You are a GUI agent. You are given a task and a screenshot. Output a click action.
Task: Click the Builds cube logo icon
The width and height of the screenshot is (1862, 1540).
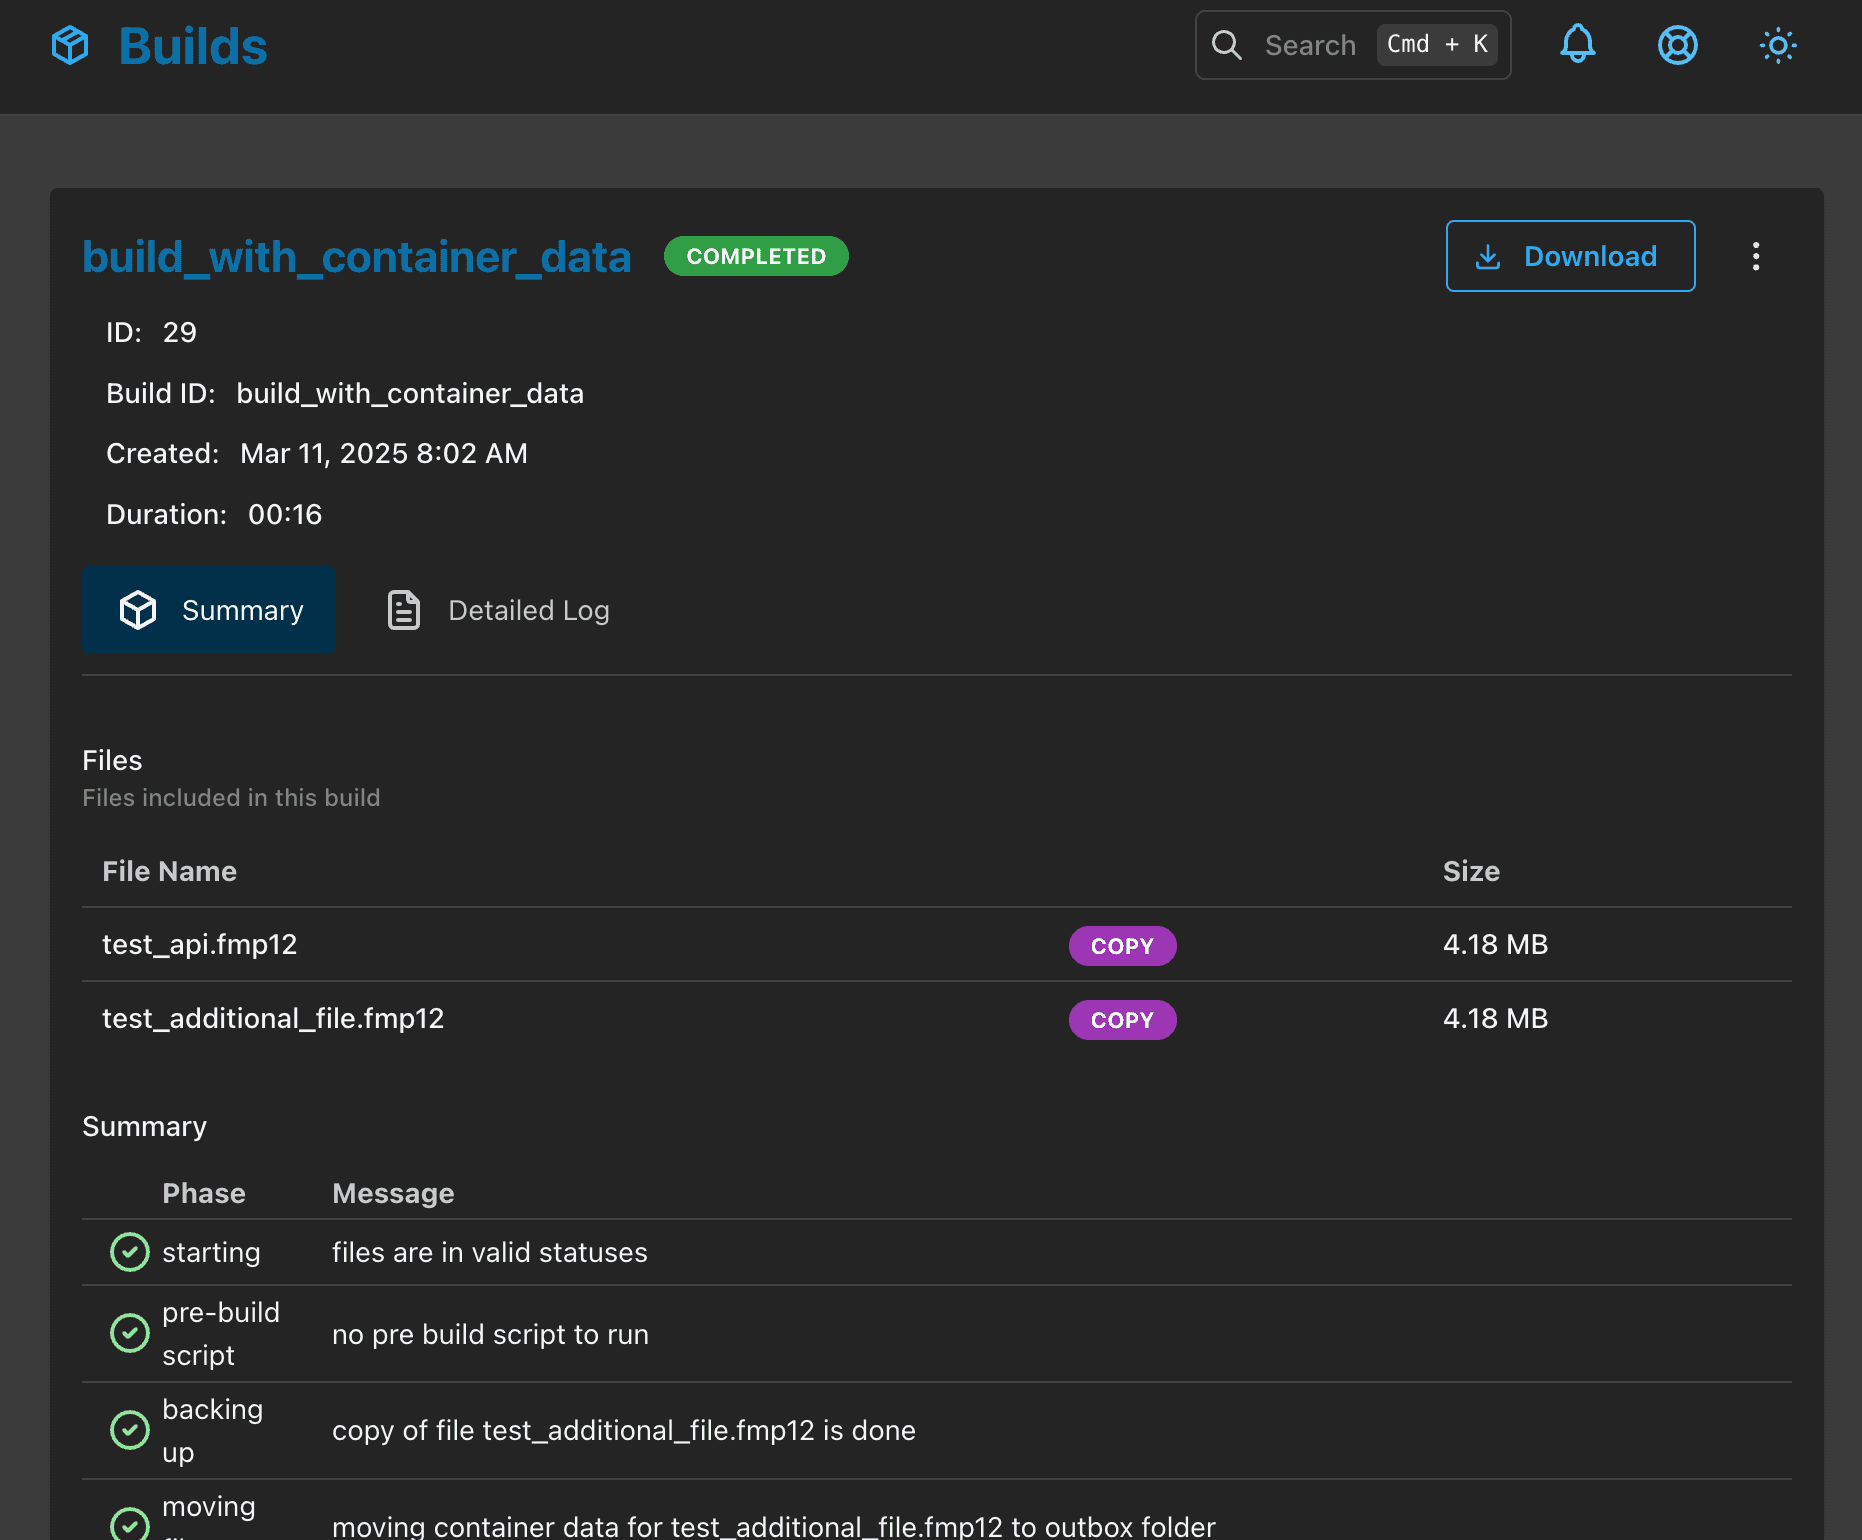tap(70, 46)
